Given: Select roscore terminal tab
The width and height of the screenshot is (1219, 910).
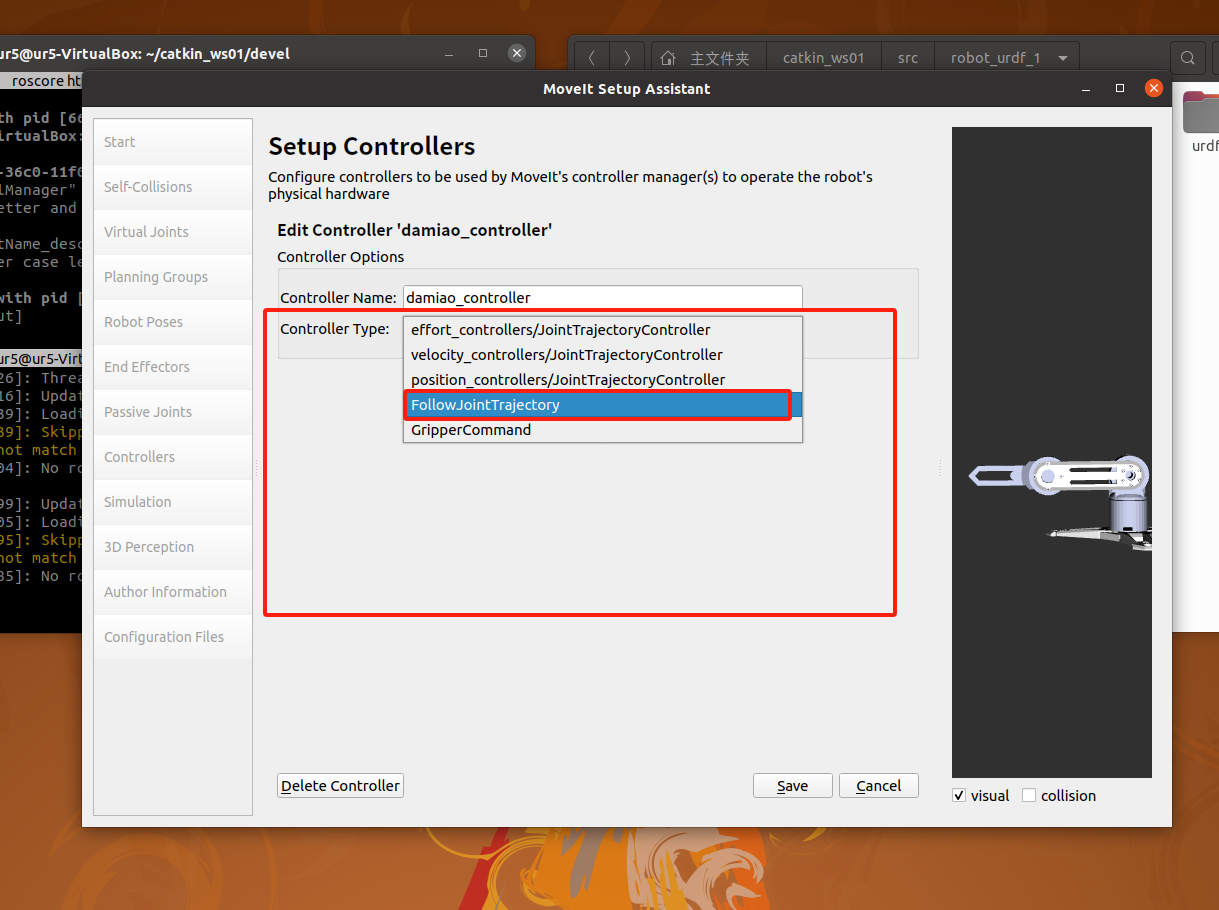Looking at the screenshot, I should 42,81.
